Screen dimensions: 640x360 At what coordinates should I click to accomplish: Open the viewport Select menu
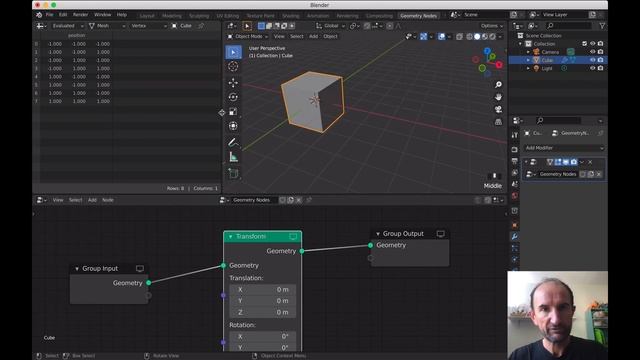pyautogui.click(x=297, y=36)
